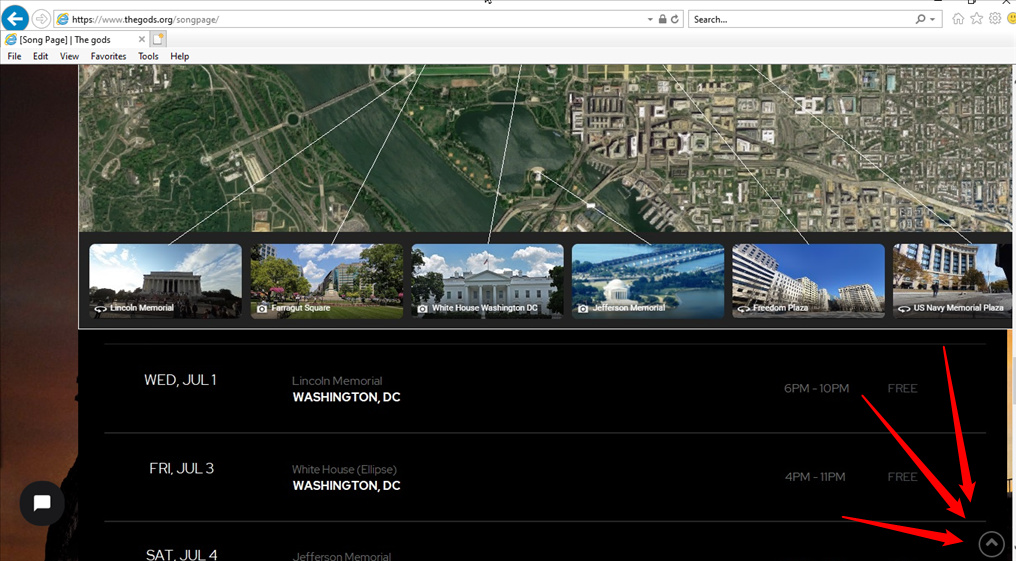Close the Song Page tab

142,40
